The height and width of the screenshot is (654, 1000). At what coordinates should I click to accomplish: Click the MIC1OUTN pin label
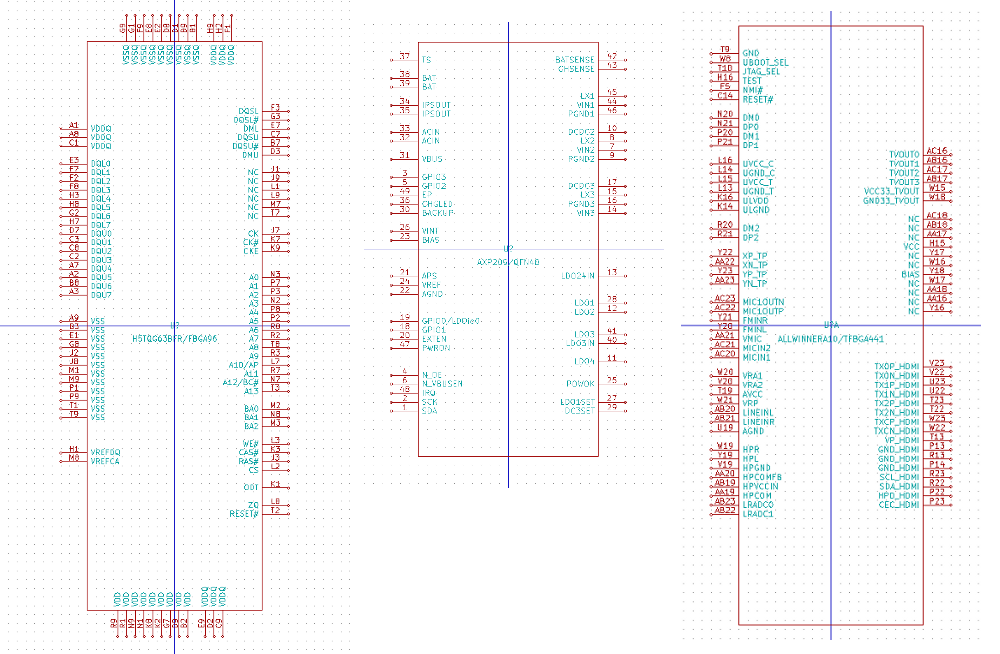763,302
